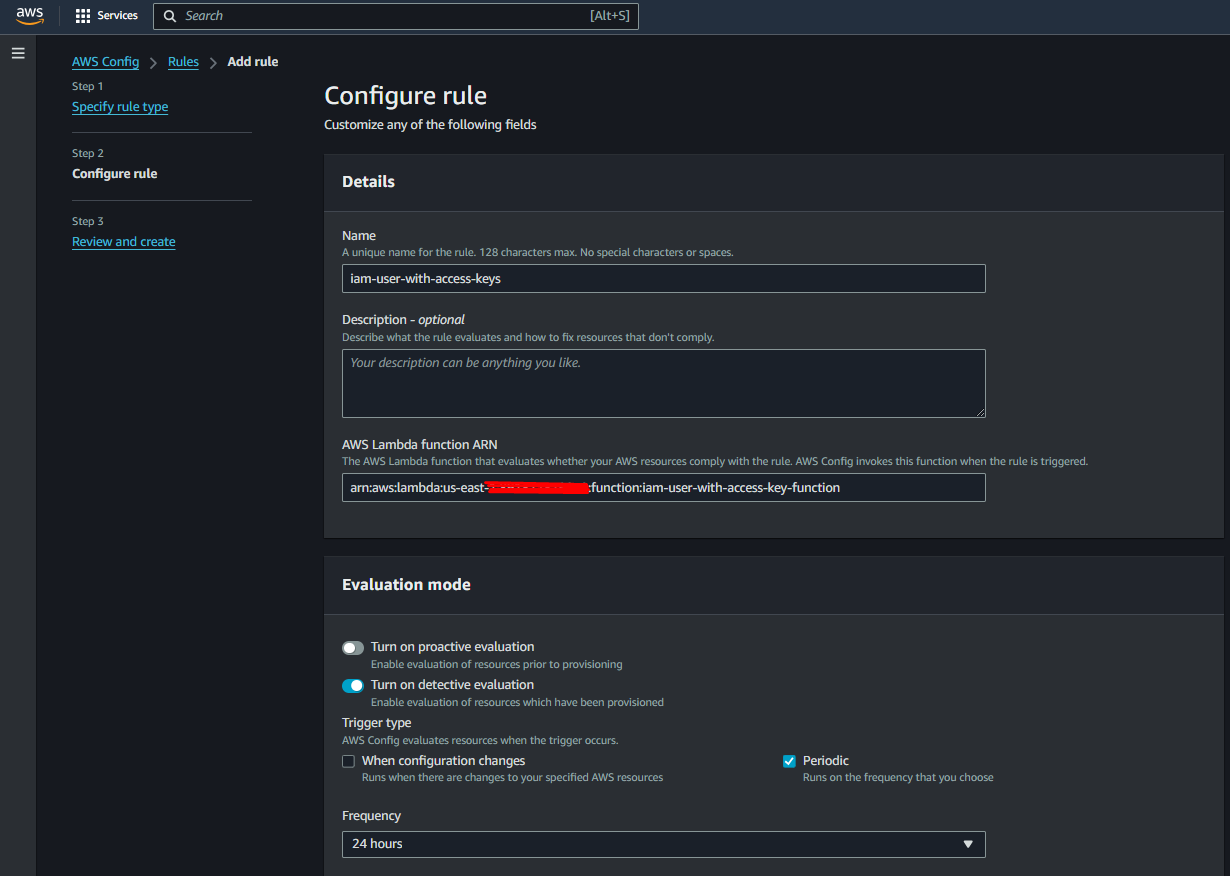Go to AWS Config breadcrumb
The width and height of the screenshot is (1230, 876).
click(x=105, y=62)
